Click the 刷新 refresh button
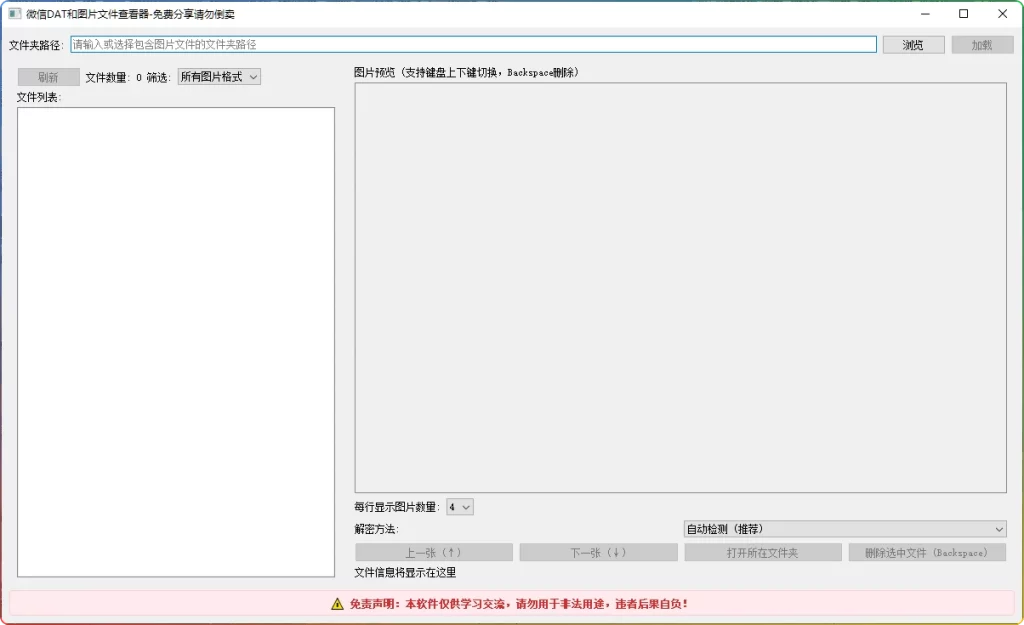1024x625 pixels. [48, 77]
